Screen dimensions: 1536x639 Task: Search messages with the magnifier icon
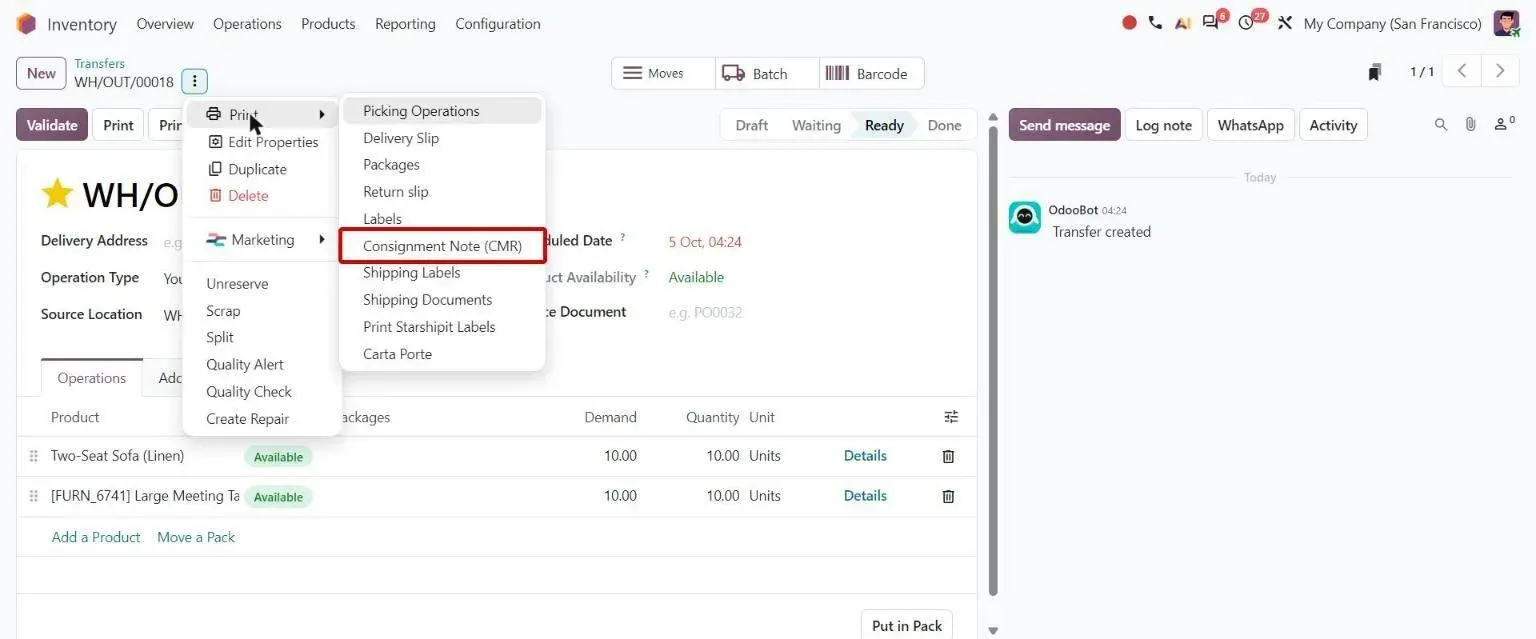click(x=1441, y=125)
